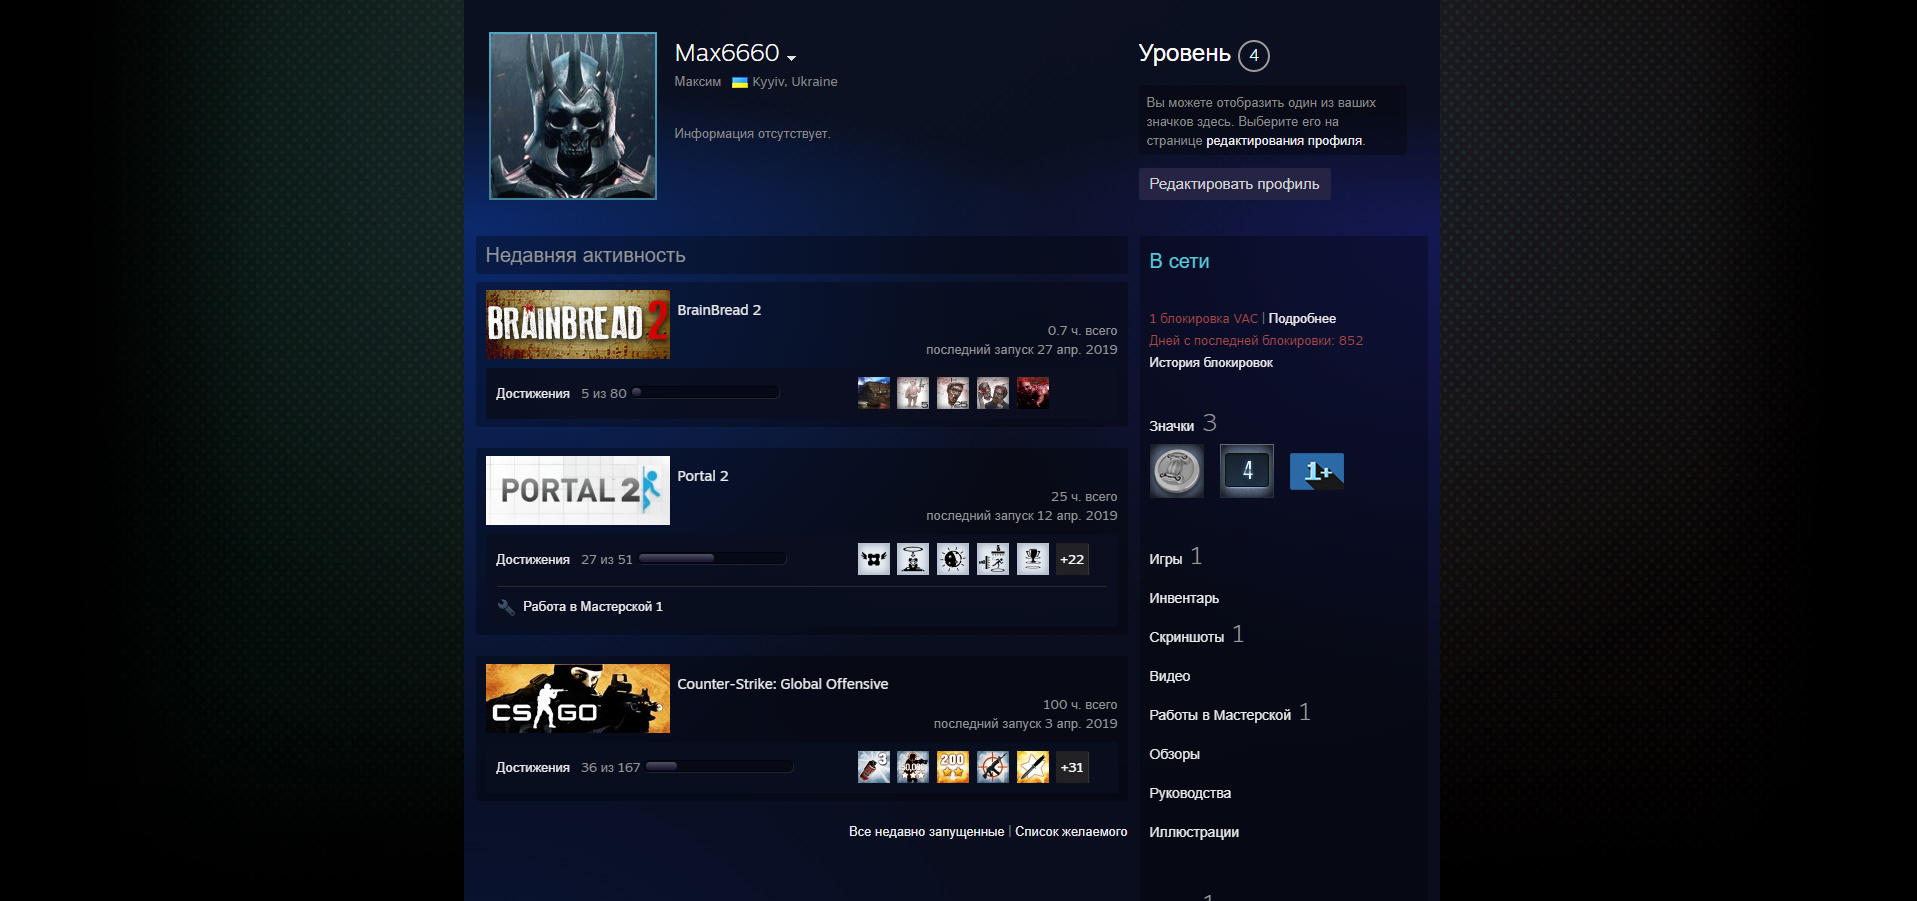1917x901 pixels.
Task: Open the BrainBread 2 title link
Action: [x=719, y=310]
